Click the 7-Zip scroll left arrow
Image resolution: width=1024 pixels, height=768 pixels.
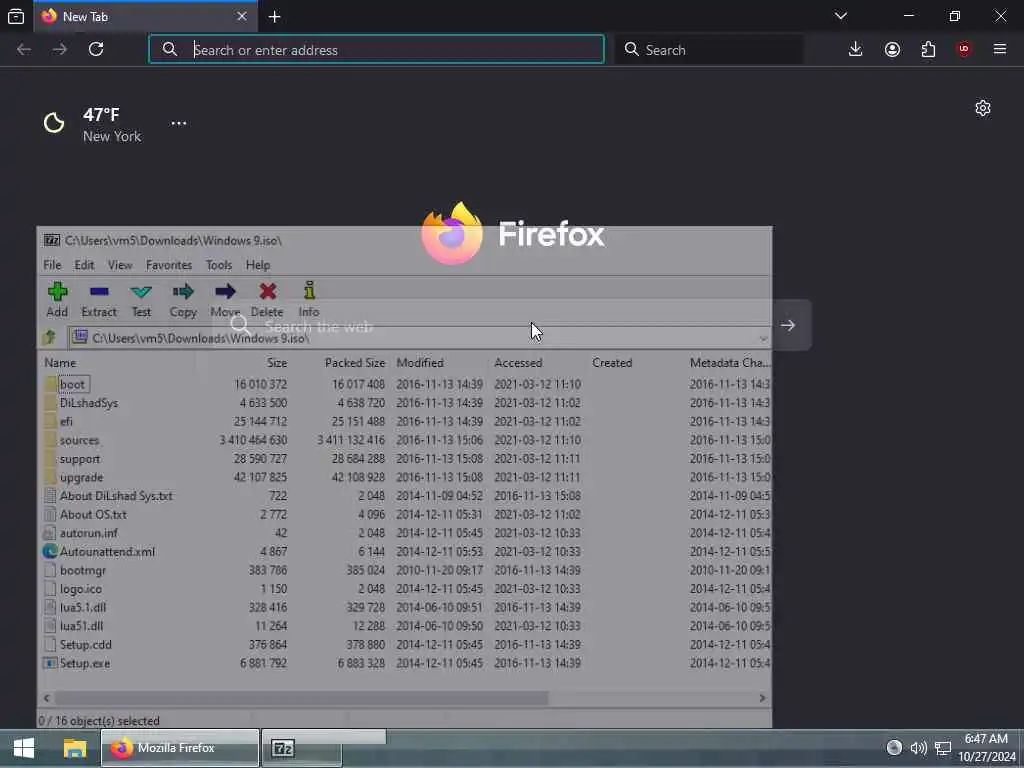(x=46, y=698)
